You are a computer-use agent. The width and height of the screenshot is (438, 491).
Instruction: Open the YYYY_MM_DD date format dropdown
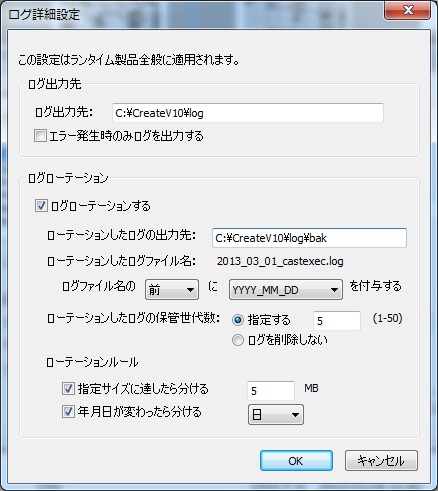click(x=286, y=290)
